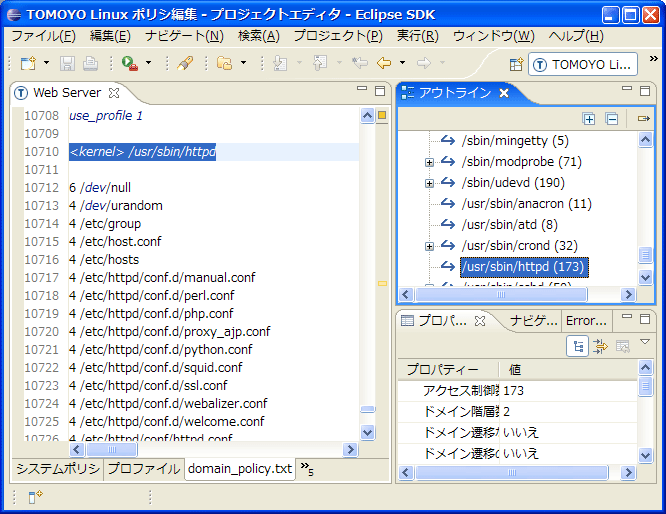
Task: Click the Run external tools icon
Action: pyautogui.click(x=130, y=63)
